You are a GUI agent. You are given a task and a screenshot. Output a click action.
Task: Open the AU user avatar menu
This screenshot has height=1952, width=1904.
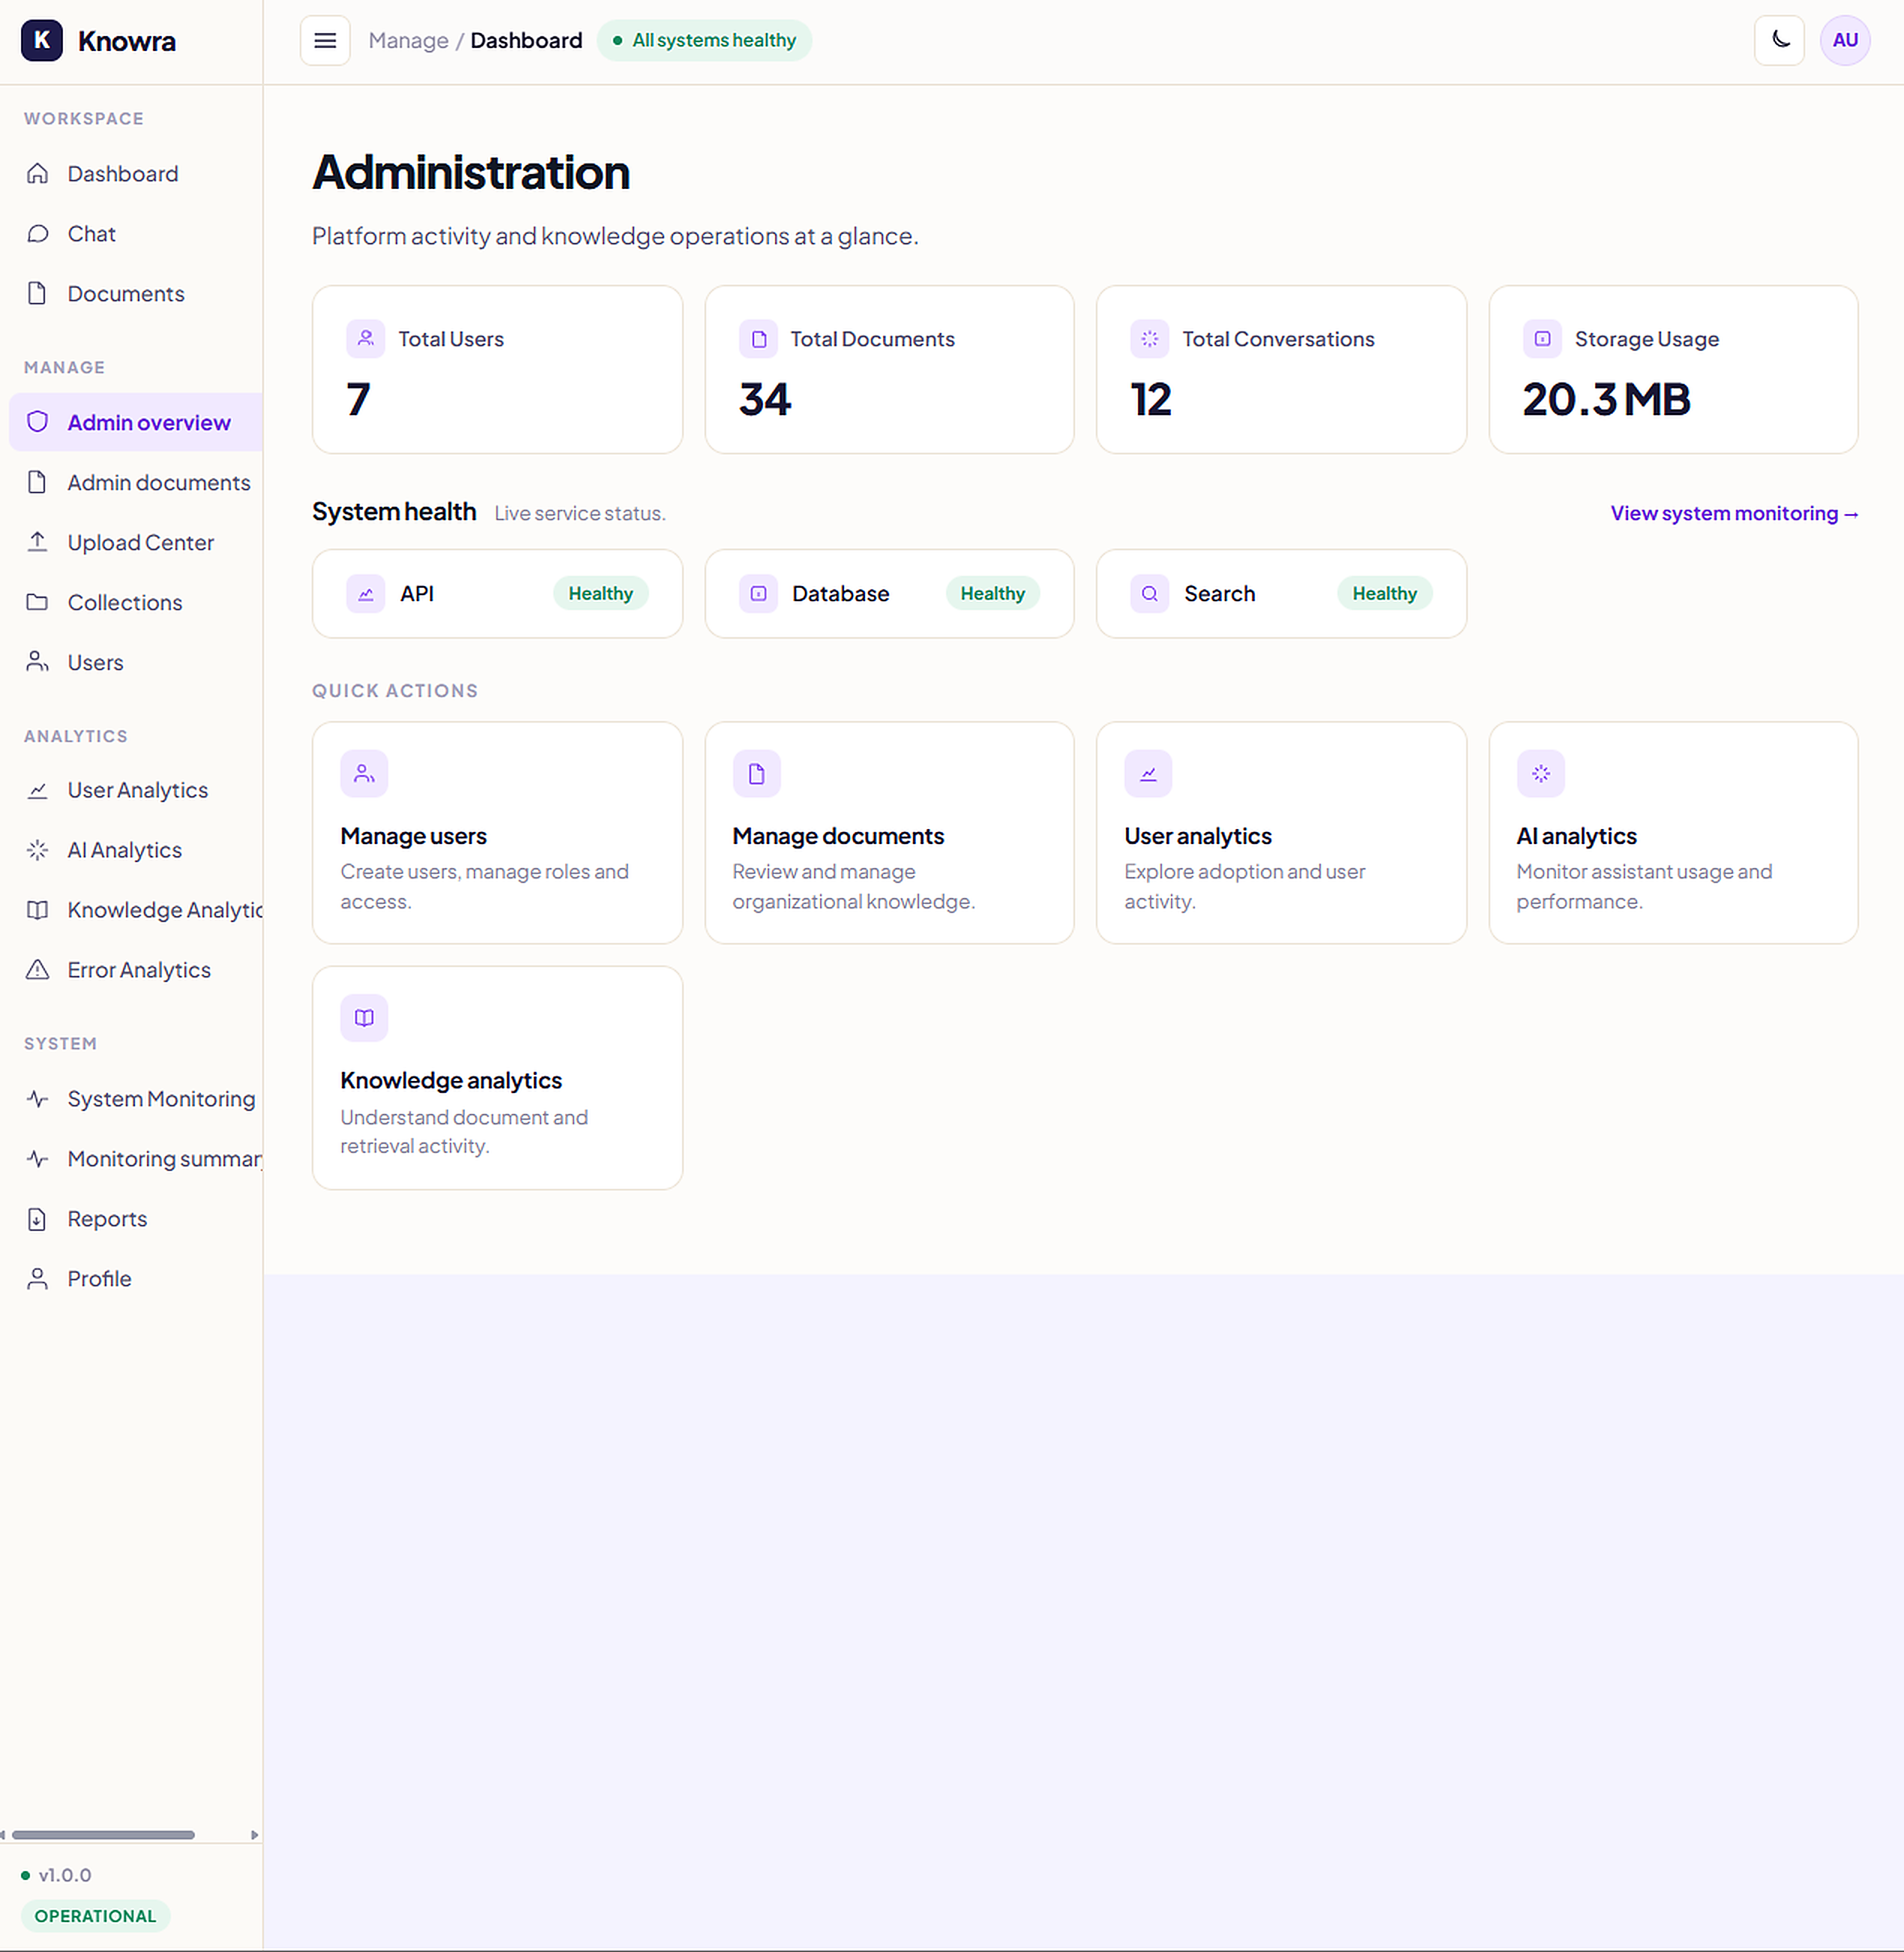pyautogui.click(x=1845, y=40)
